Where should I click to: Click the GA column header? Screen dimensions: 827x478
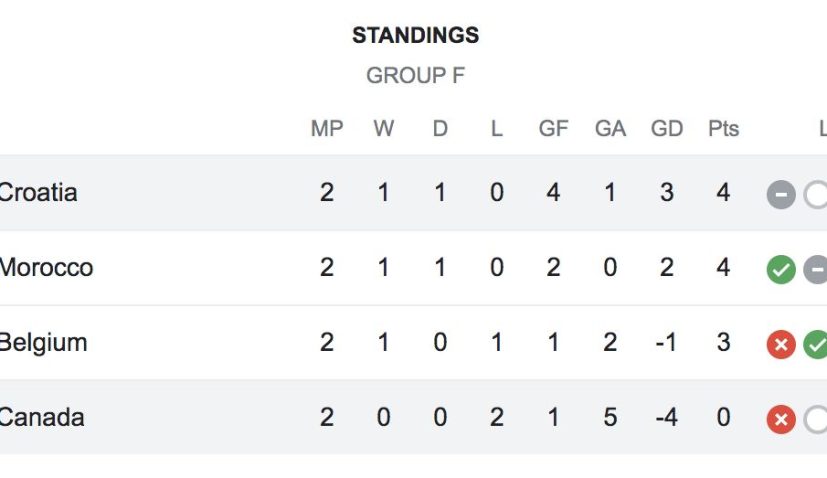pyautogui.click(x=610, y=129)
